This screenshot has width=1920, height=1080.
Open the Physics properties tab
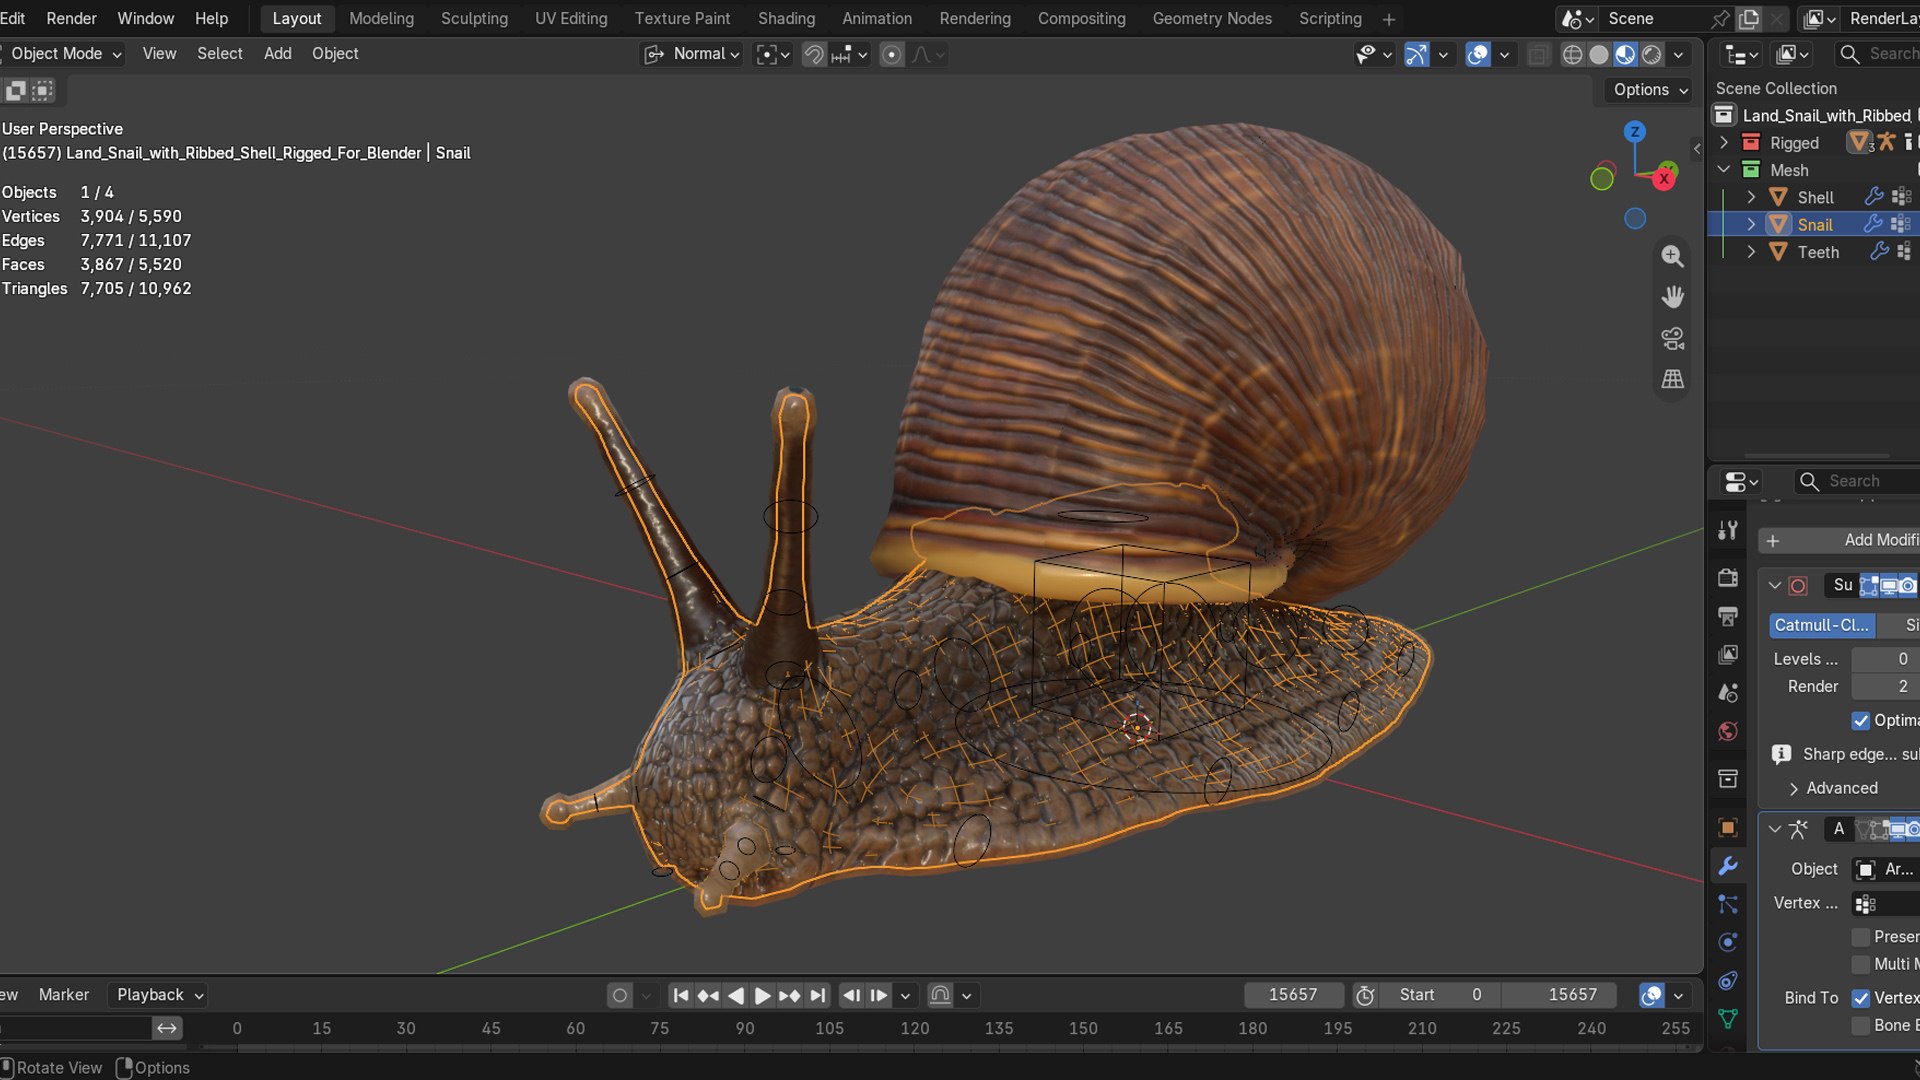1728,942
